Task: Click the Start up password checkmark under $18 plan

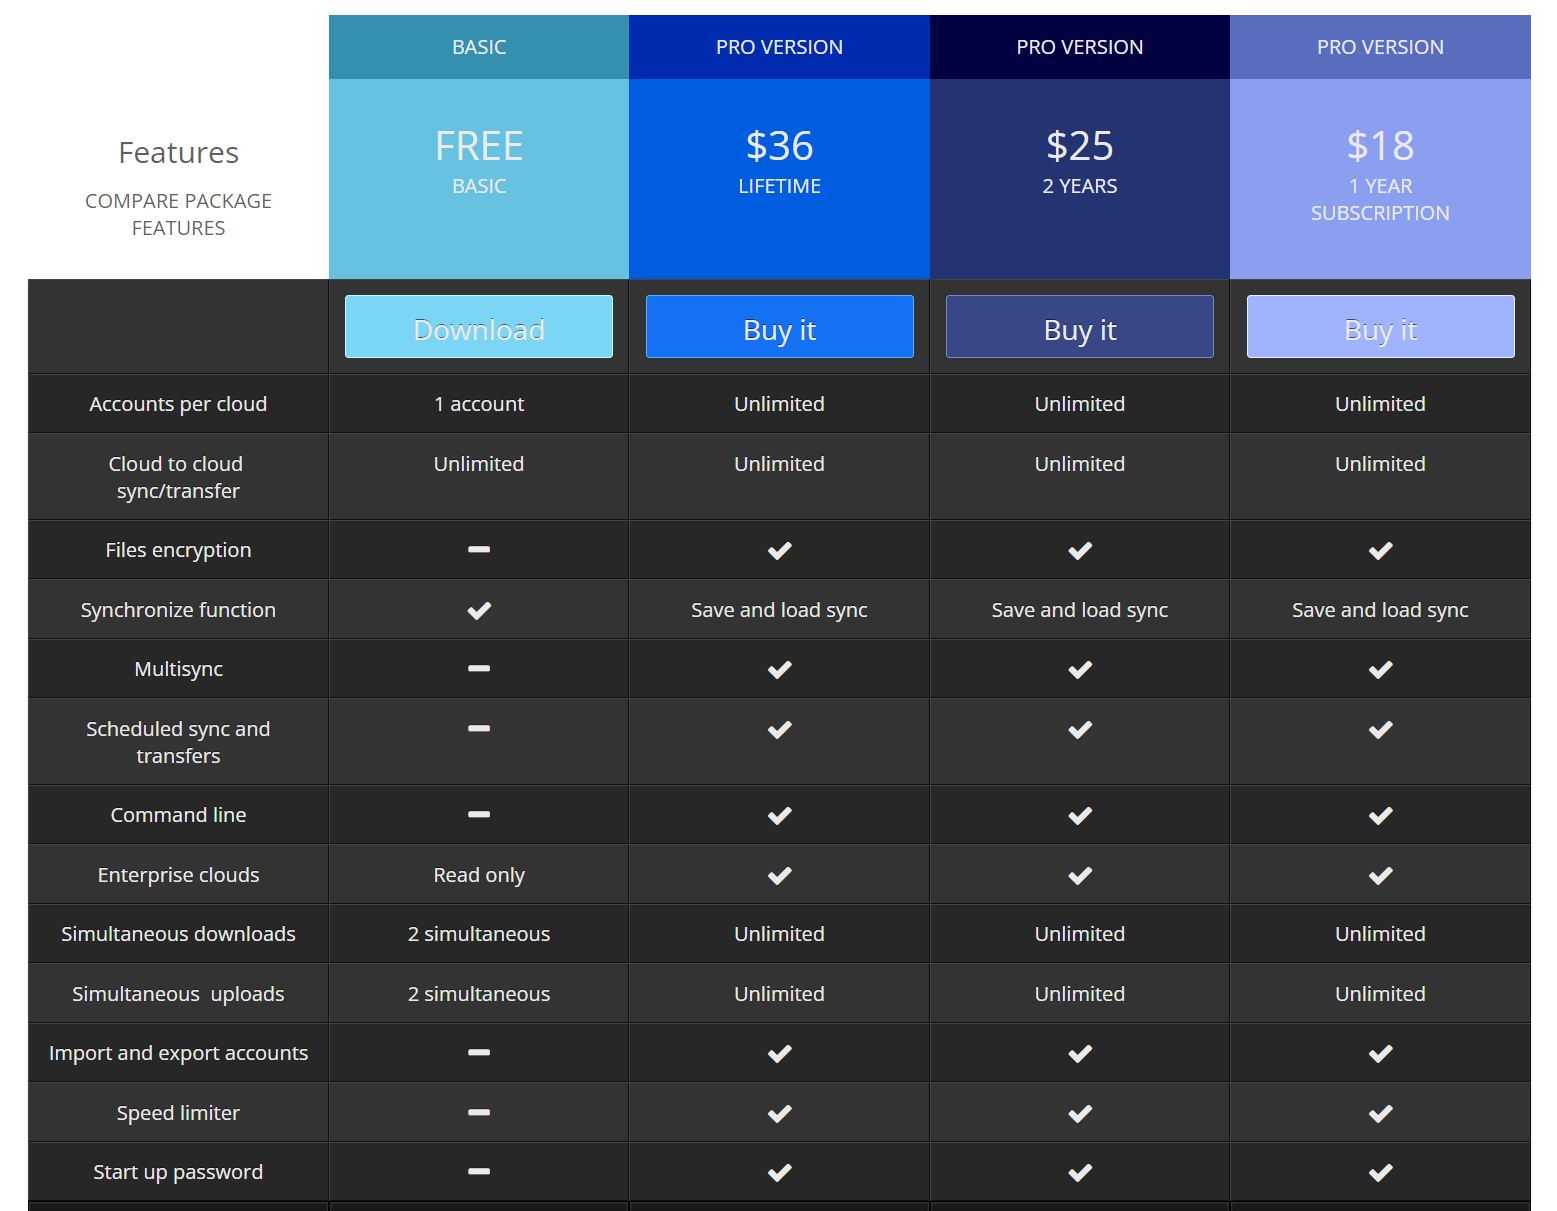Action: click(1381, 1172)
